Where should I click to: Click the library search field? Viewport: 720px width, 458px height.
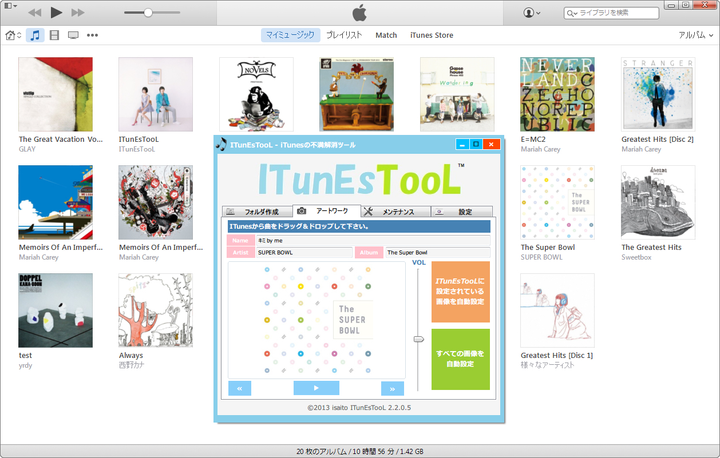611,13
